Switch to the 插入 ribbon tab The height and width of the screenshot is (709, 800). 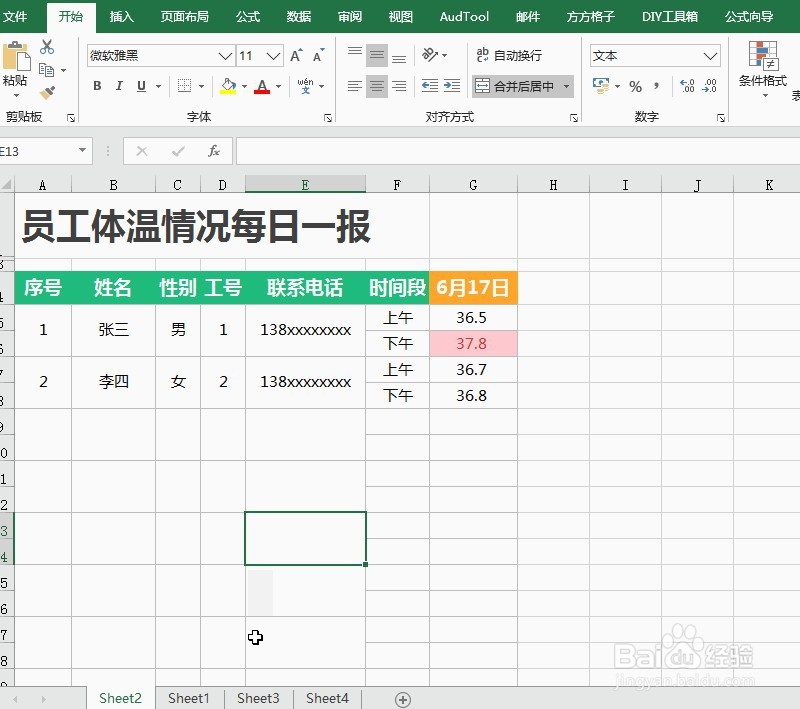[x=121, y=16]
